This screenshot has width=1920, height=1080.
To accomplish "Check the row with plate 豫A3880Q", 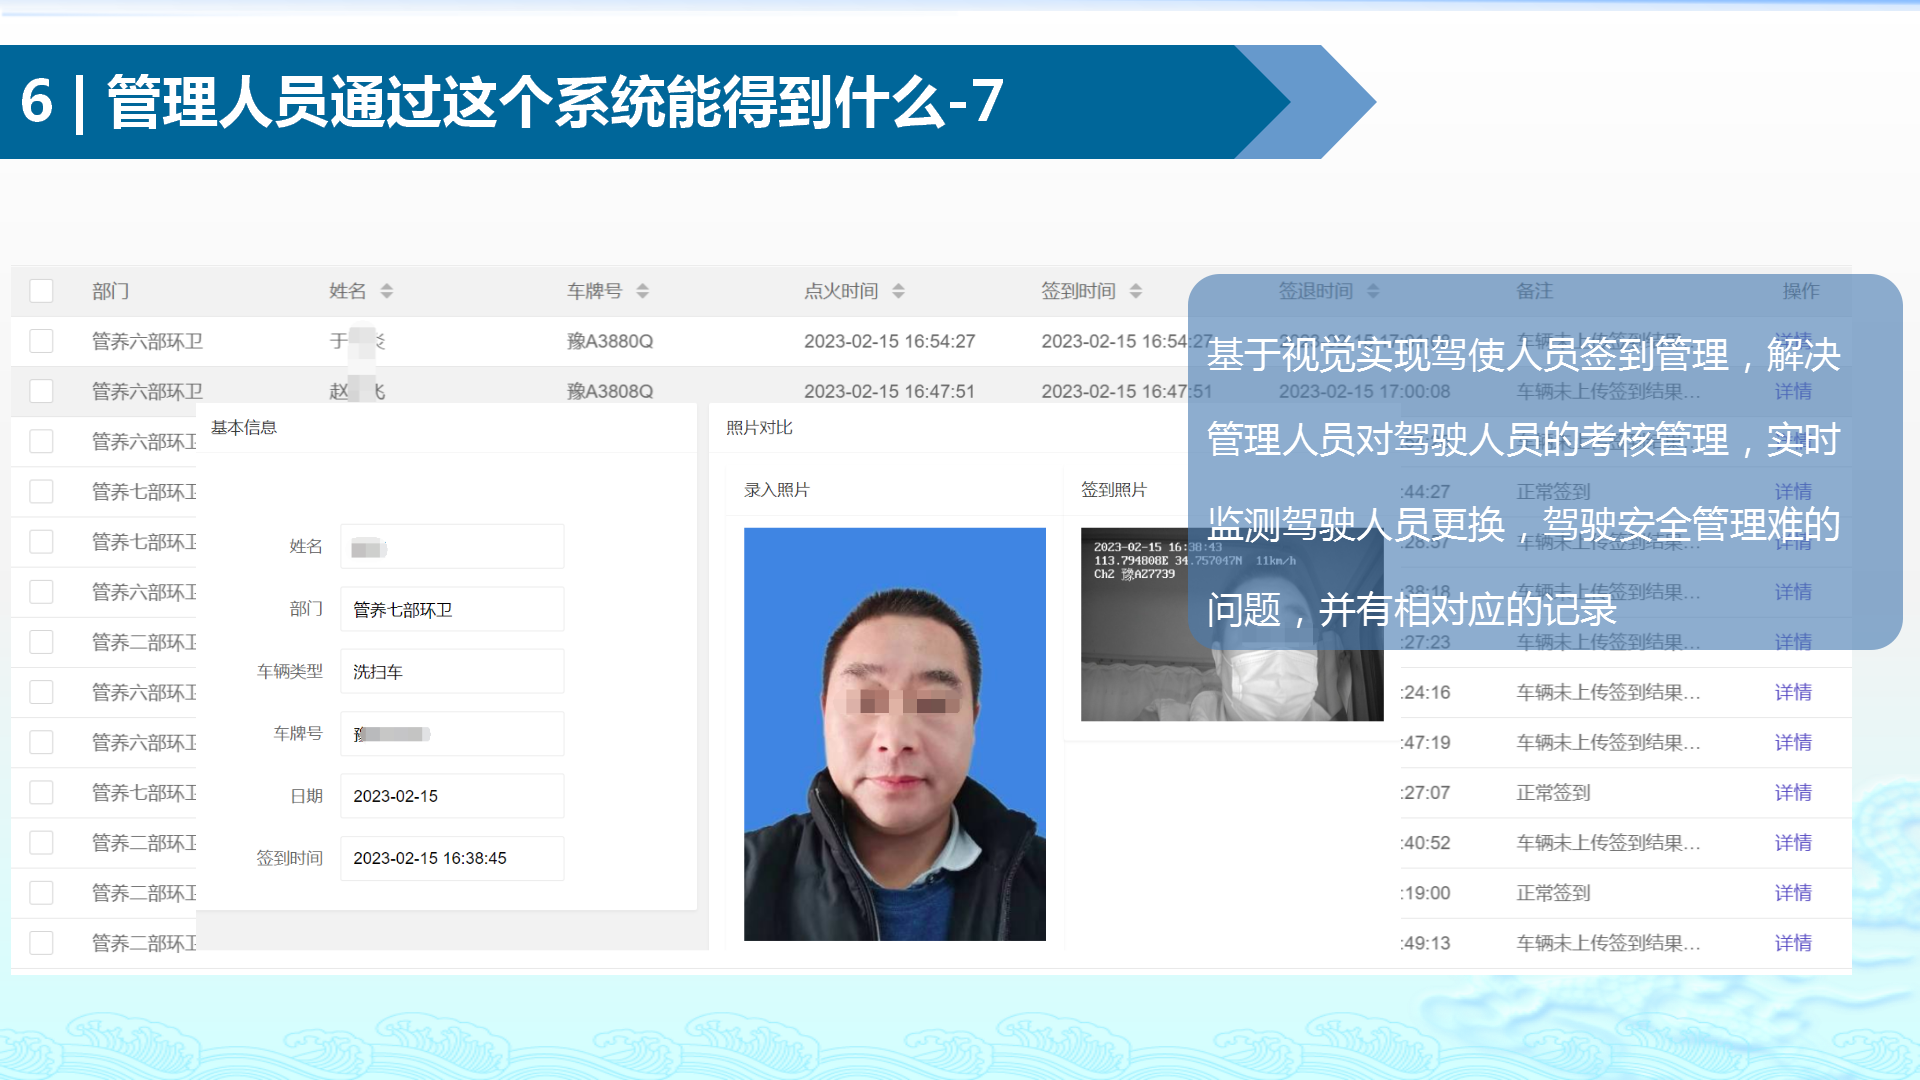I will pos(41,341).
